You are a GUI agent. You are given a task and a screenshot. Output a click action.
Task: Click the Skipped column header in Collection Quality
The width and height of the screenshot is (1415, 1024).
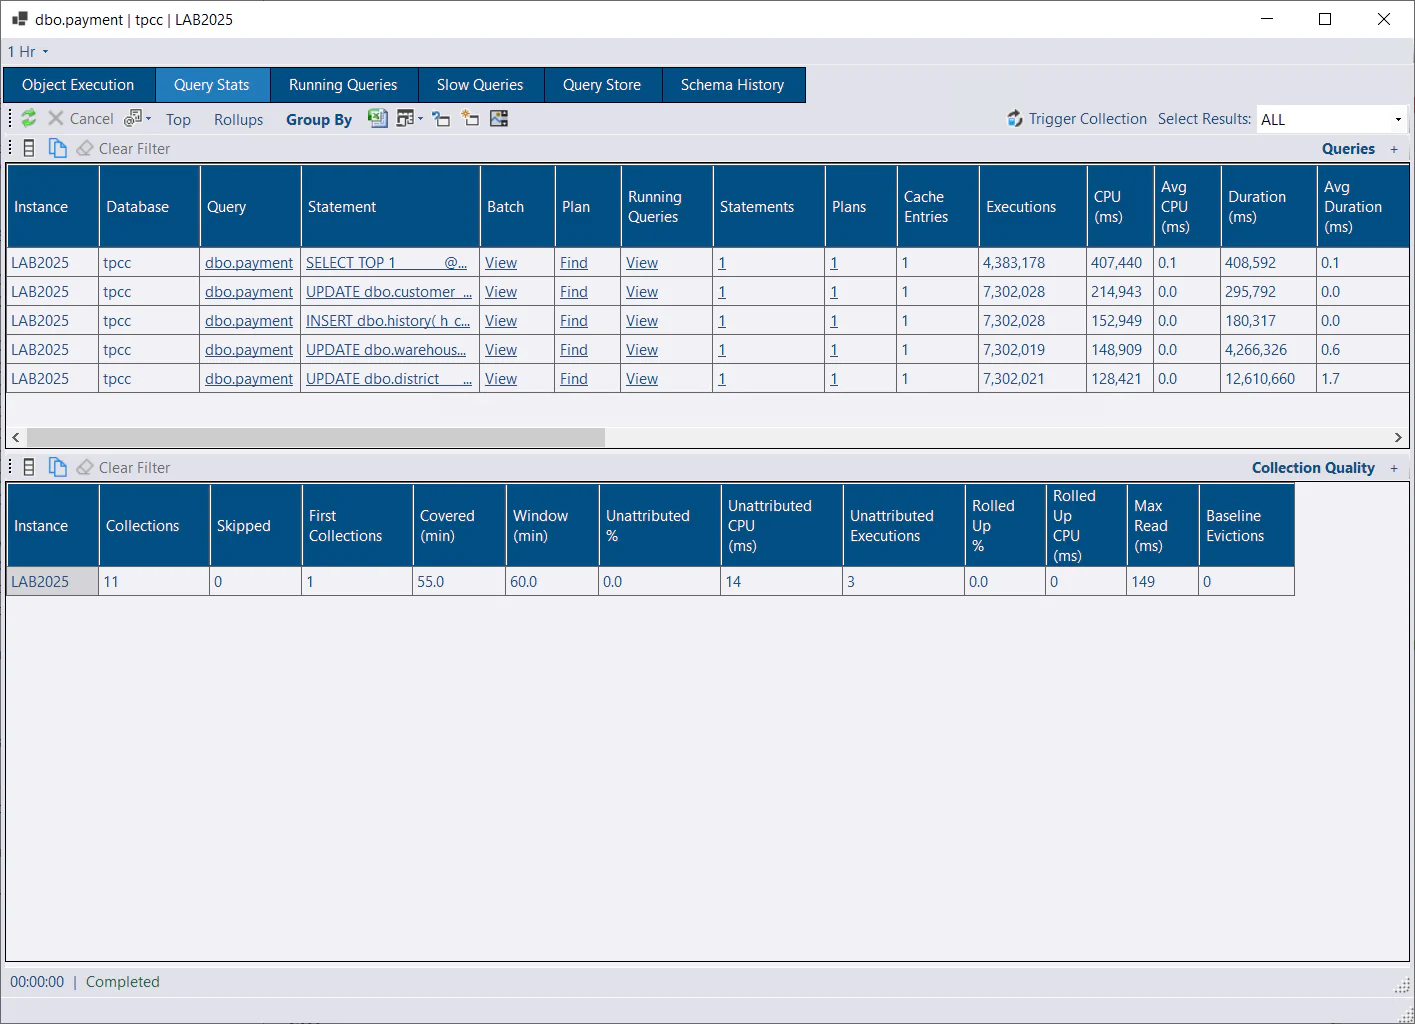pos(256,526)
